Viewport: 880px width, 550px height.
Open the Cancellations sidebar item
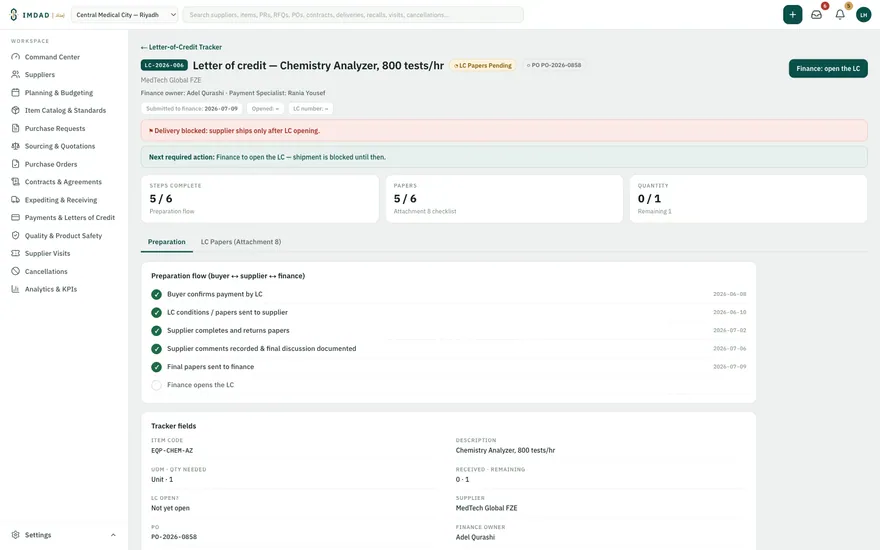coord(45,271)
